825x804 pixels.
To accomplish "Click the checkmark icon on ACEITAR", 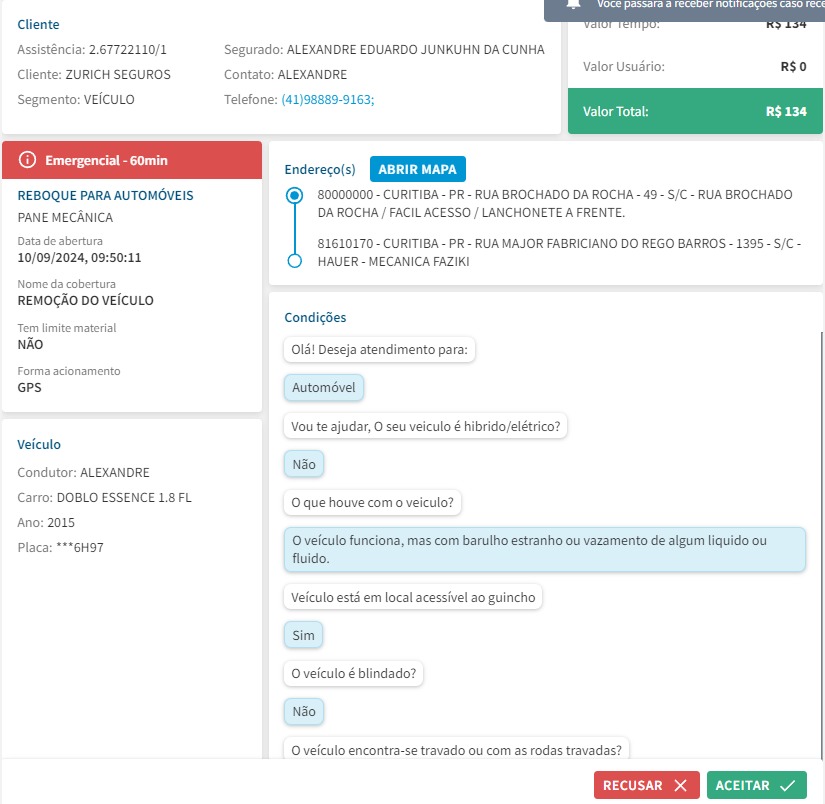I will (787, 786).
